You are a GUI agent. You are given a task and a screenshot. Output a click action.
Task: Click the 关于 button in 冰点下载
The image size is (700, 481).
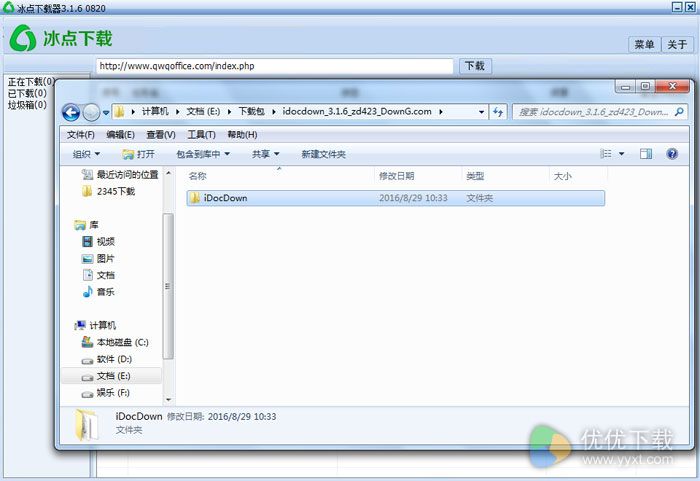pos(677,45)
